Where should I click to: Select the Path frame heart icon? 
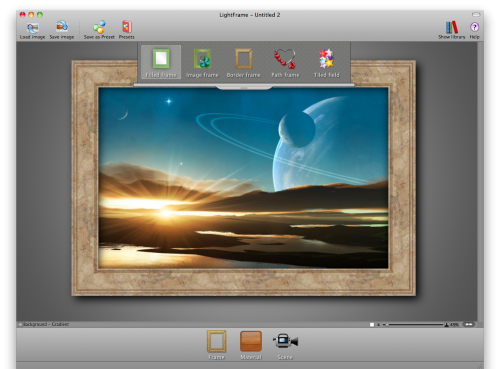coord(285,62)
